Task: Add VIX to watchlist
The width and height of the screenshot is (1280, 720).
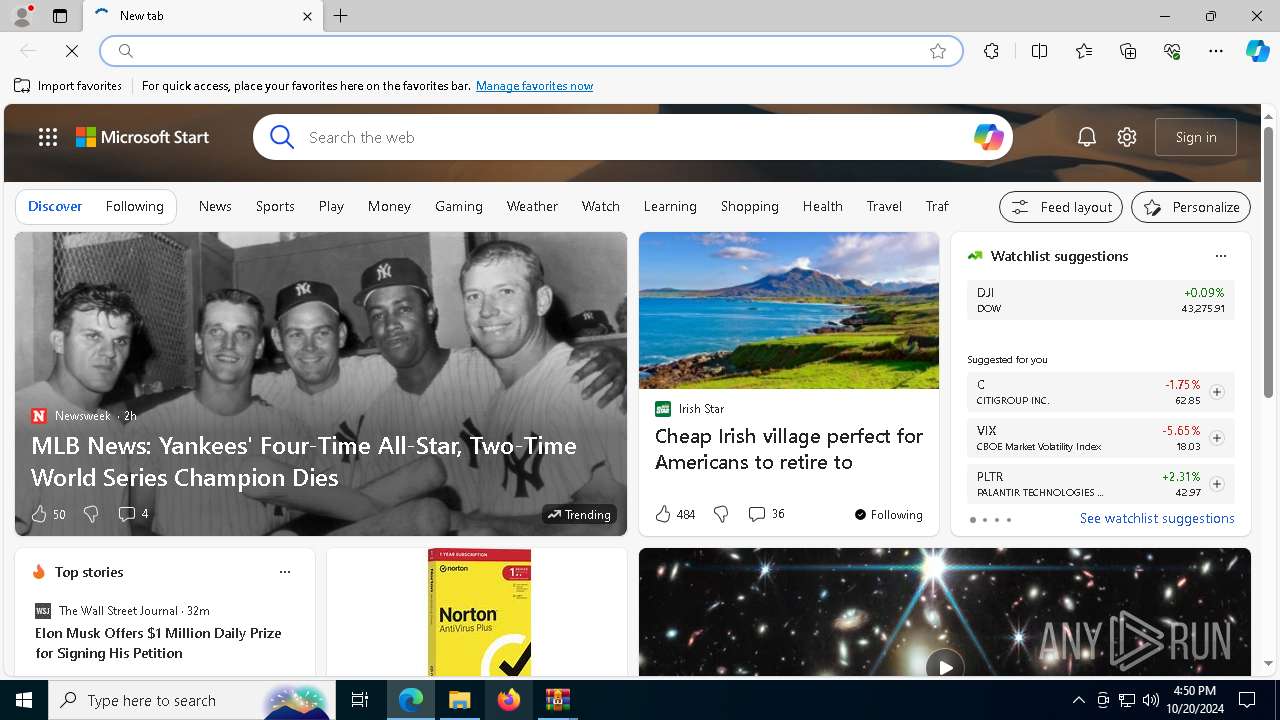Action: point(1217,438)
